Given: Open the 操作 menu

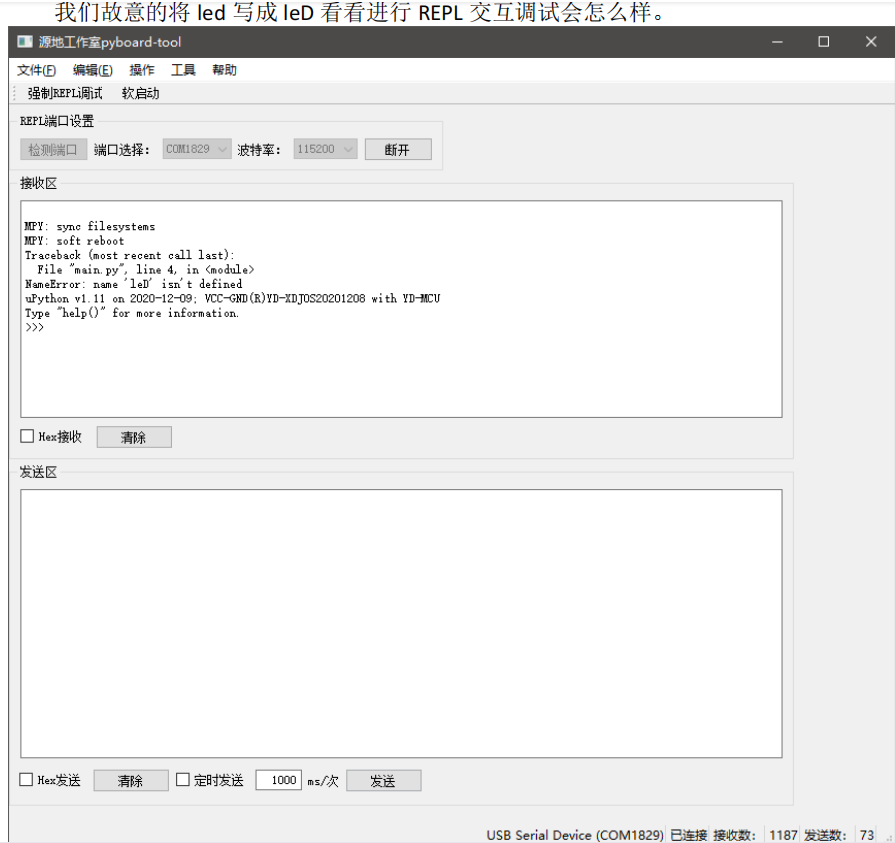Looking at the screenshot, I should pyautogui.click(x=142, y=70).
